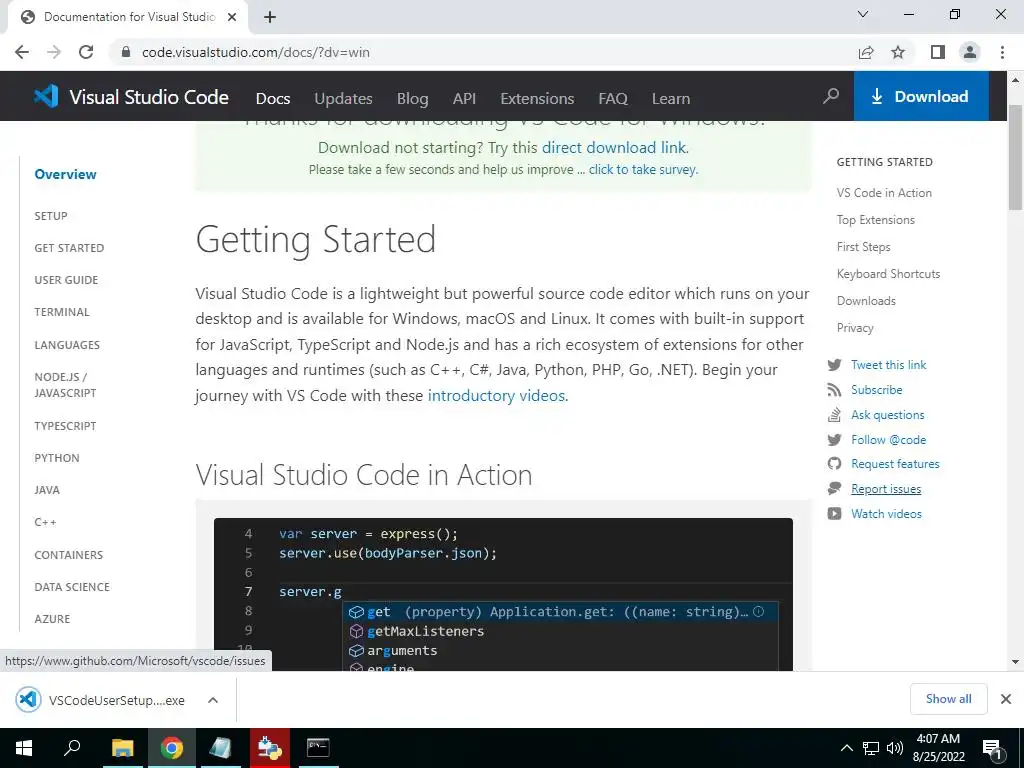Go back with the browser back arrow
This screenshot has height=768, width=1024.
coord(22,52)
